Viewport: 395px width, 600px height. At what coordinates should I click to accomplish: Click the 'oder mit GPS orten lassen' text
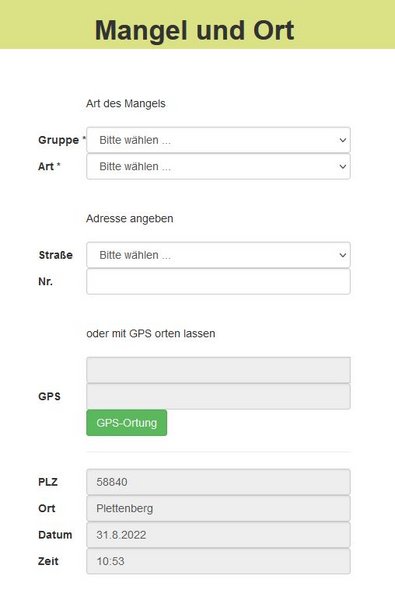pos(151,334)
